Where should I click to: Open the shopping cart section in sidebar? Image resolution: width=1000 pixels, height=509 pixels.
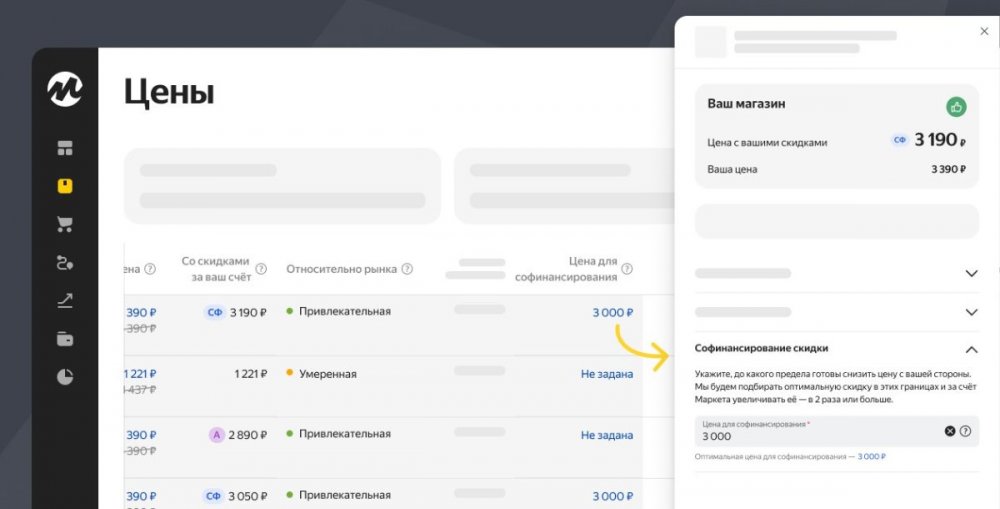[x=65, y=224]
